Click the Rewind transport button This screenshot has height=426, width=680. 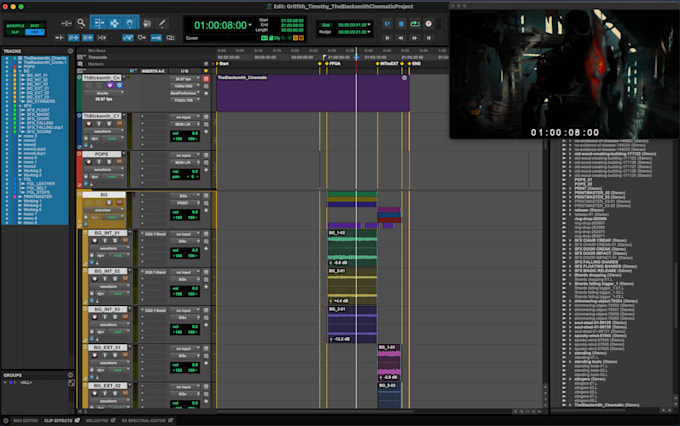pos(401,38)
